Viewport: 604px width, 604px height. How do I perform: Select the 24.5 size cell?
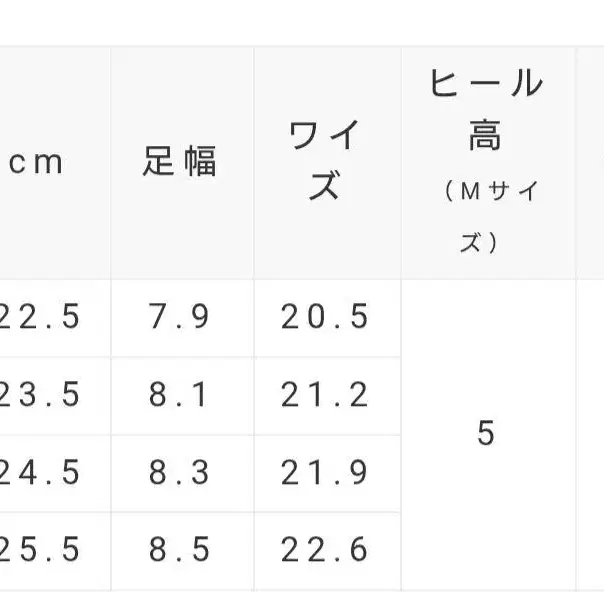point(40,472)
